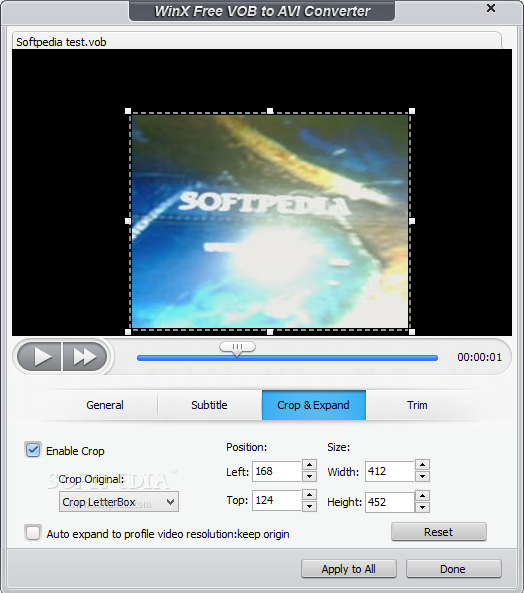Increase the Height value
The width and height of the screenshot is (524, 593).
point(423,495)
